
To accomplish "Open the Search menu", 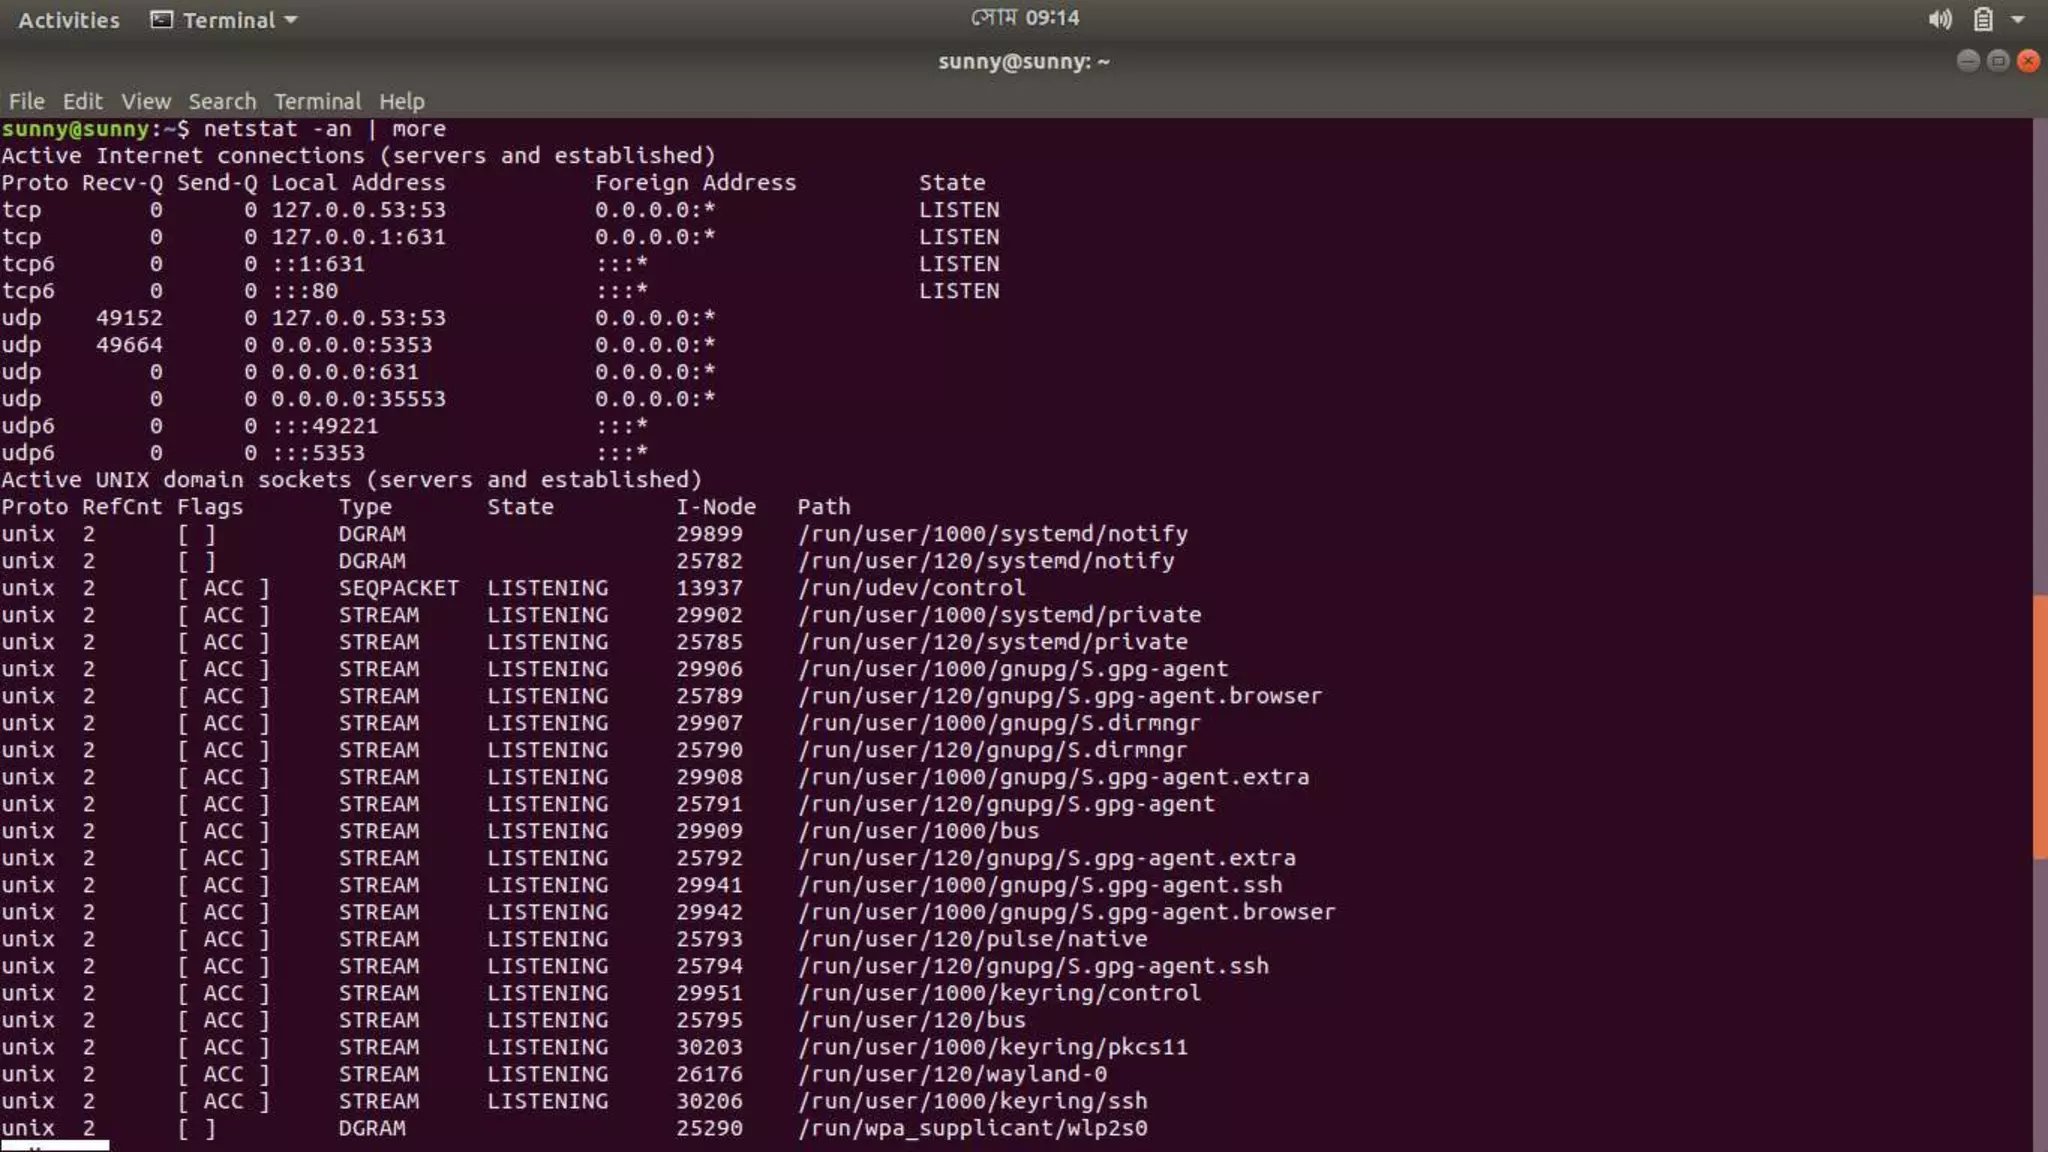I will 222,101.
